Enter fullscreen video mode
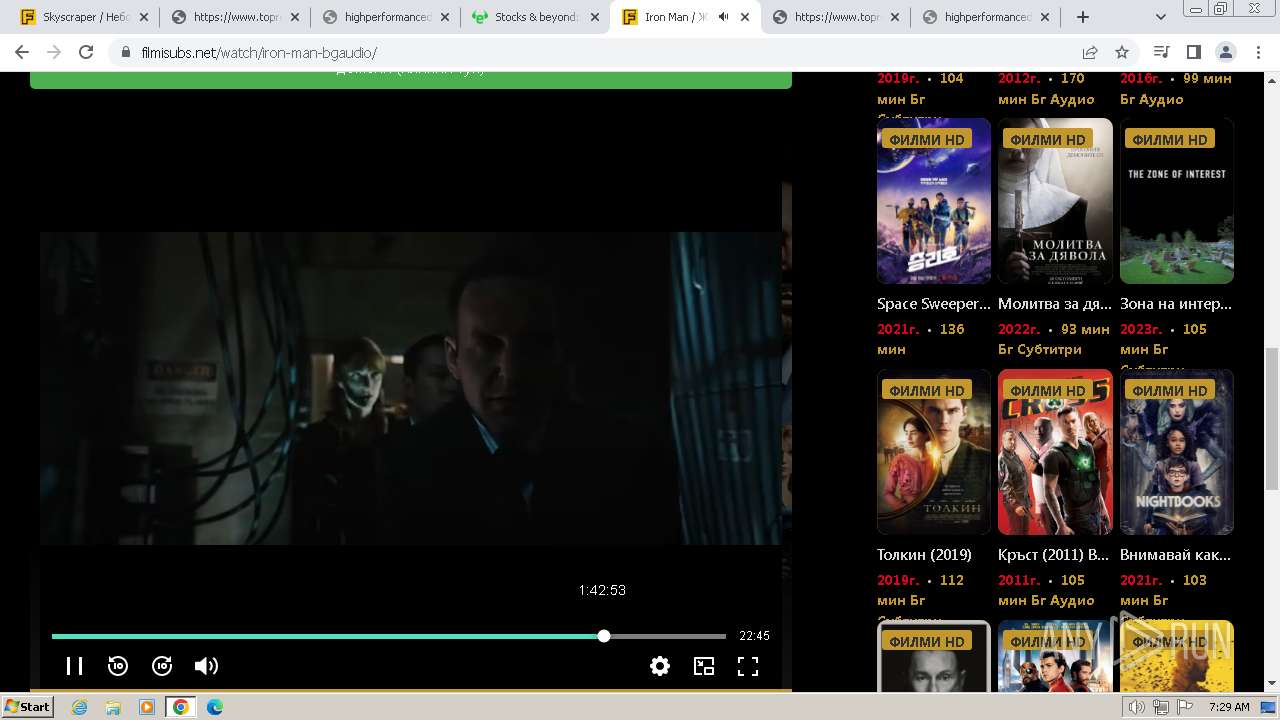Screen dimensions: 1280x720 [x=748, y=666]
